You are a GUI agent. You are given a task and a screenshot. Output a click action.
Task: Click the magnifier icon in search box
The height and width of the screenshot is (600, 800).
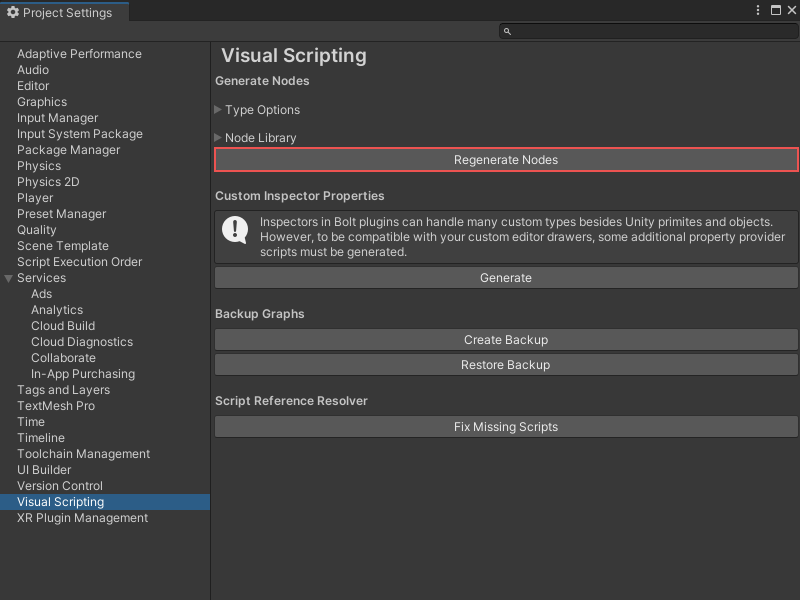[507, 32]
